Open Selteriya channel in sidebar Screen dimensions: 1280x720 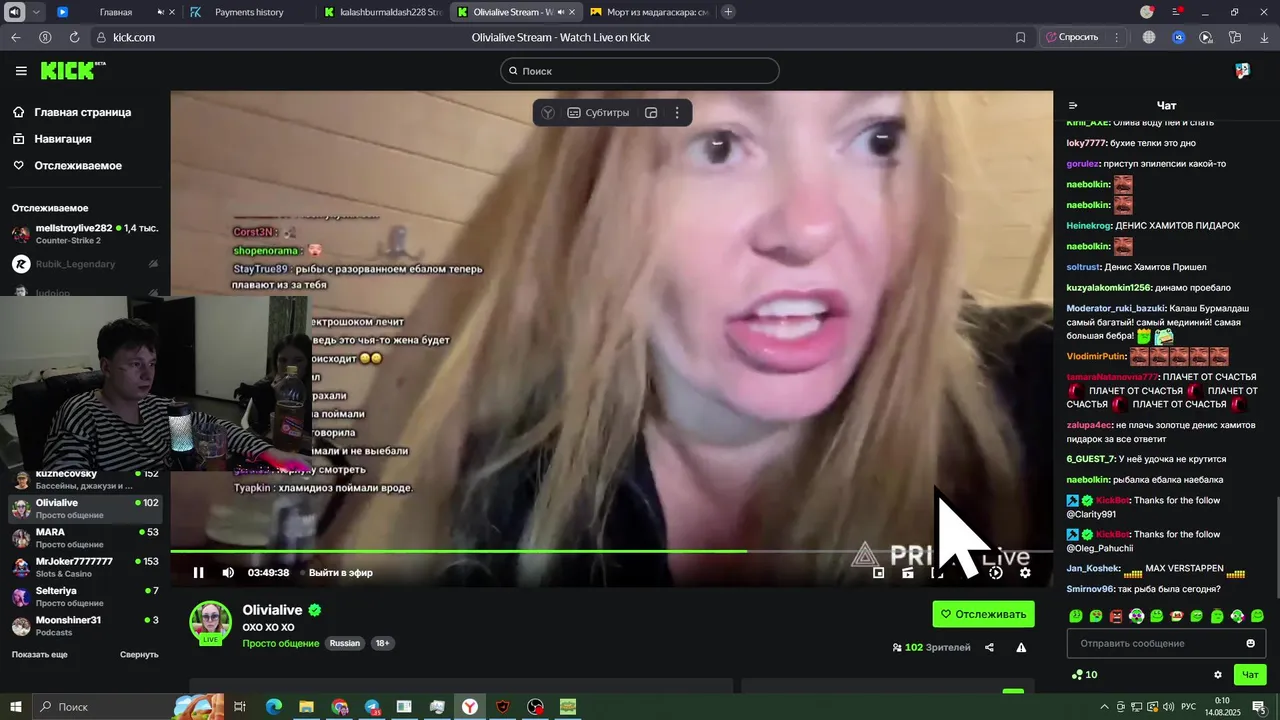click(85, 597)
